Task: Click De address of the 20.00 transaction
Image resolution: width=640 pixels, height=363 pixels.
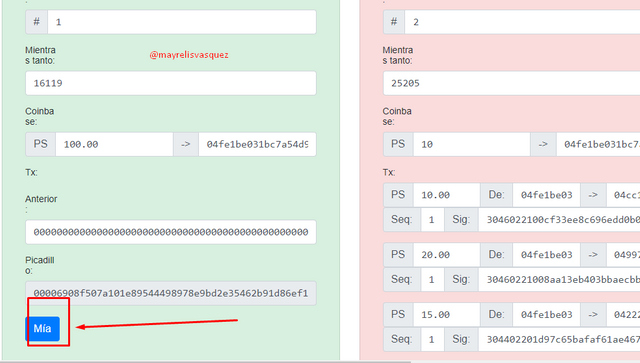Action: 547,255
